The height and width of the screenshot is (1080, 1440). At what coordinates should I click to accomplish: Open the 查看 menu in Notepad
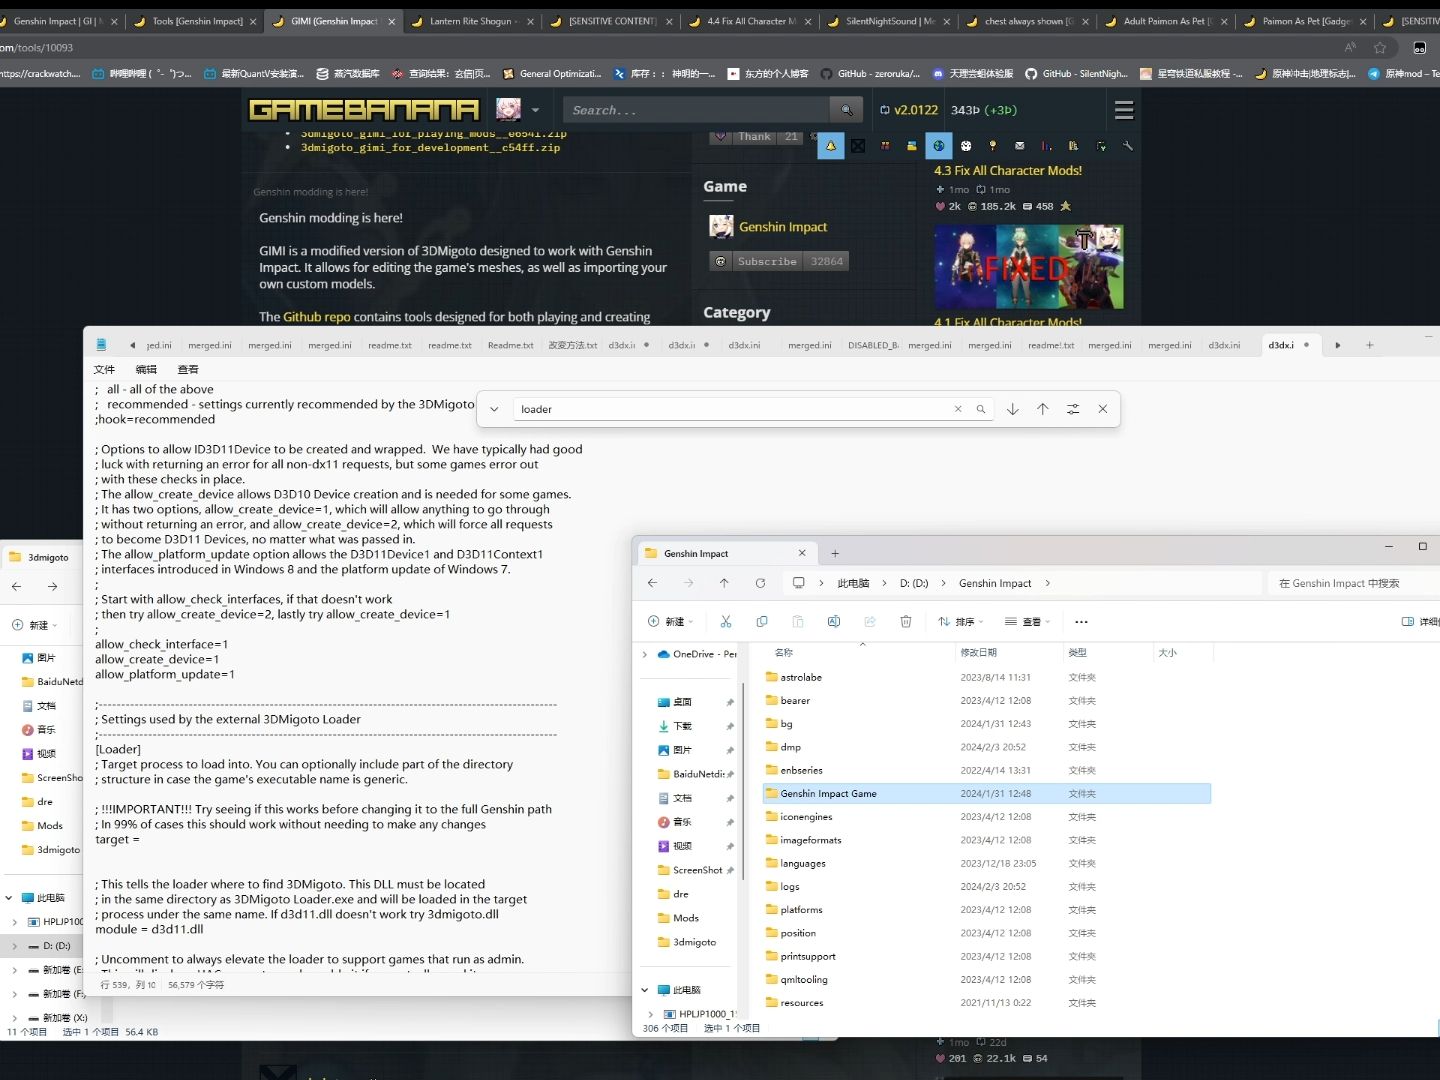click(188, 369)
